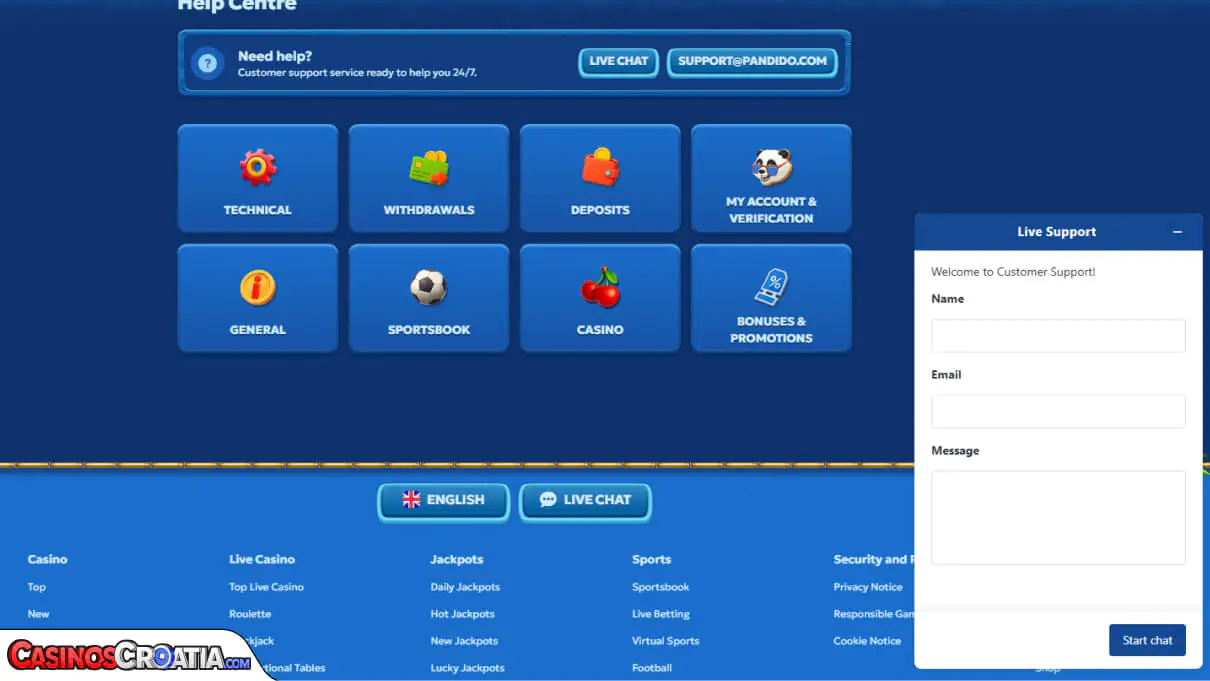1210x681 pixels.
Task: Open the Daily Jackpots footer link
Action: pos(465,587)
